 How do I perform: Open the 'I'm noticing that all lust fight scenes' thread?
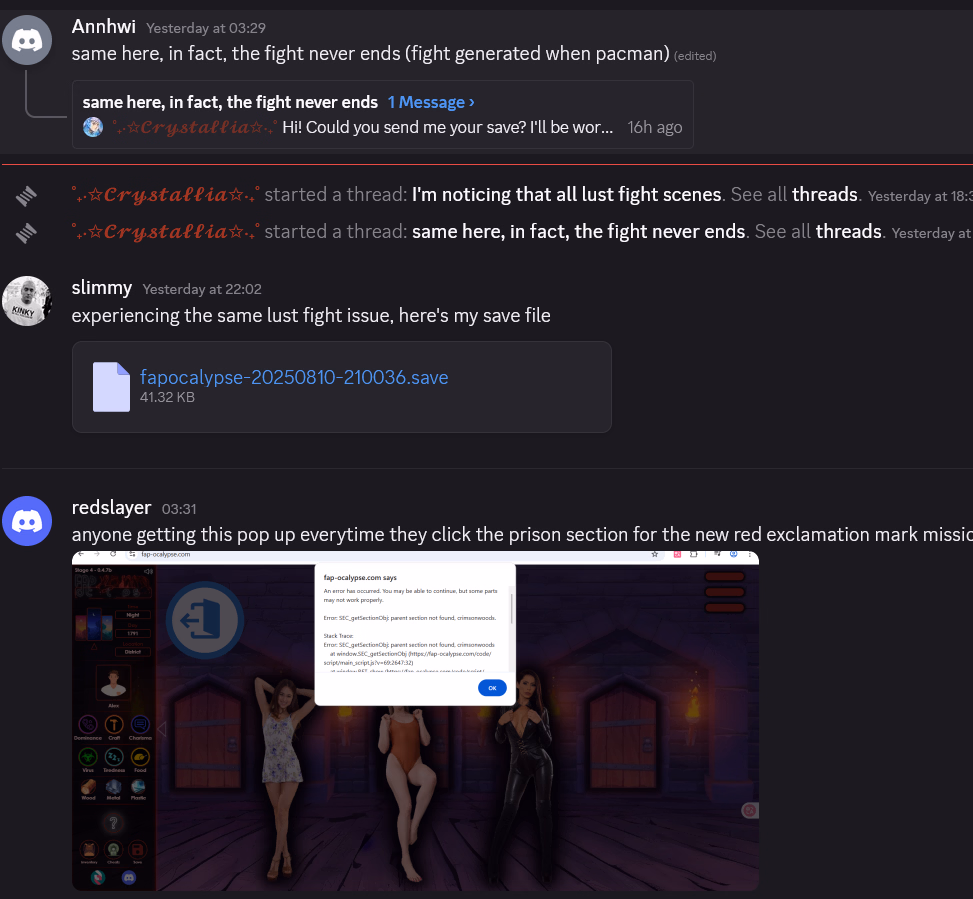point(567,195)
